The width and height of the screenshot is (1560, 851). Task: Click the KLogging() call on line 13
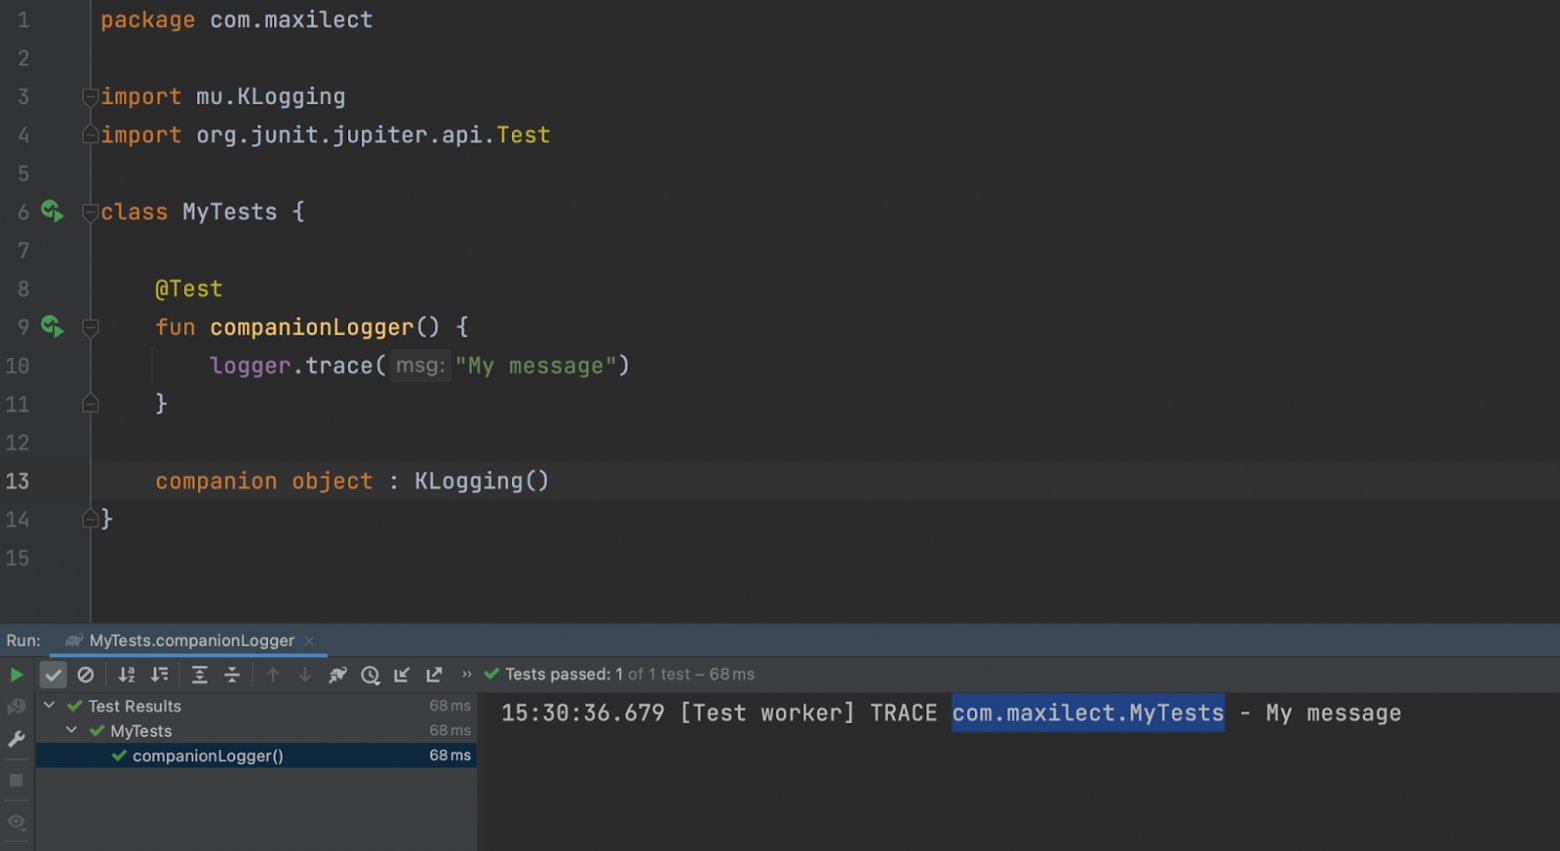pyautogui.click(x=482, y=481)
